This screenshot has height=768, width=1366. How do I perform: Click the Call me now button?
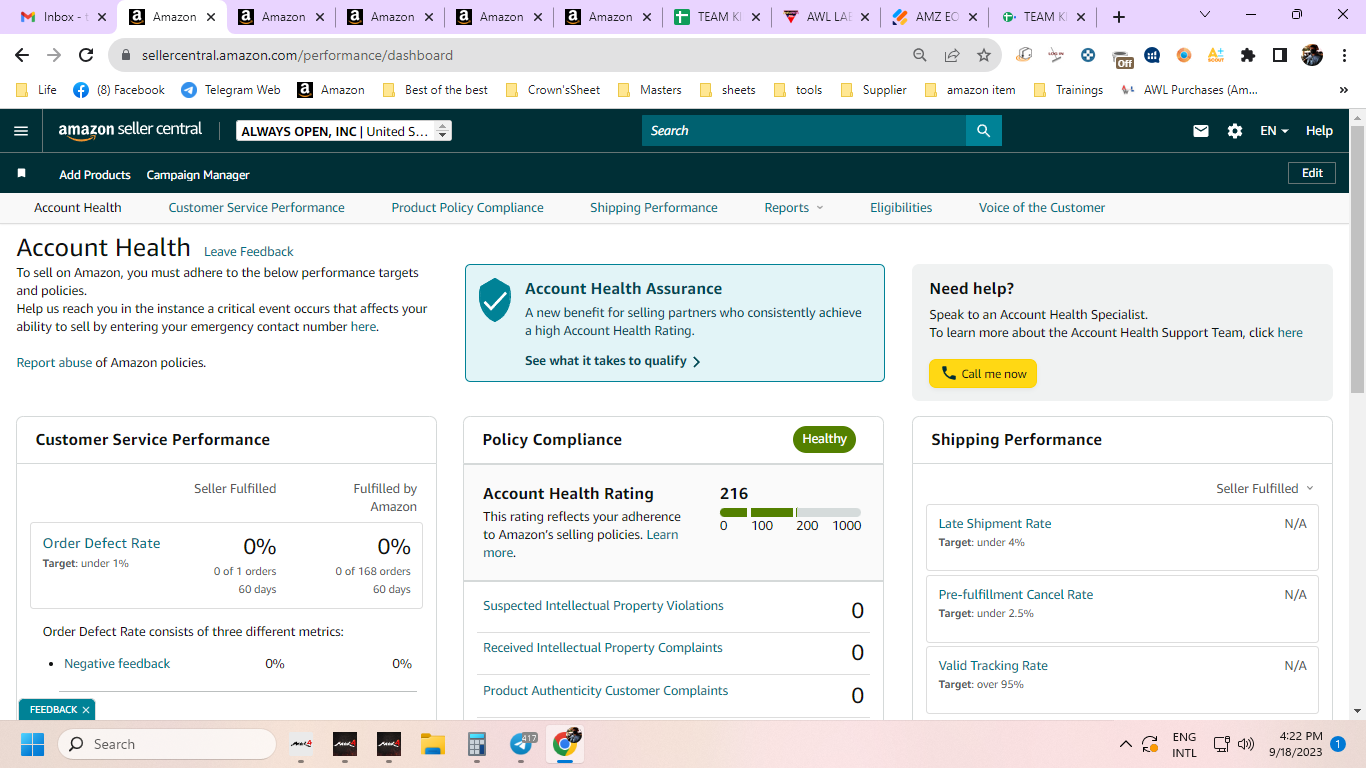click(983, 374)
